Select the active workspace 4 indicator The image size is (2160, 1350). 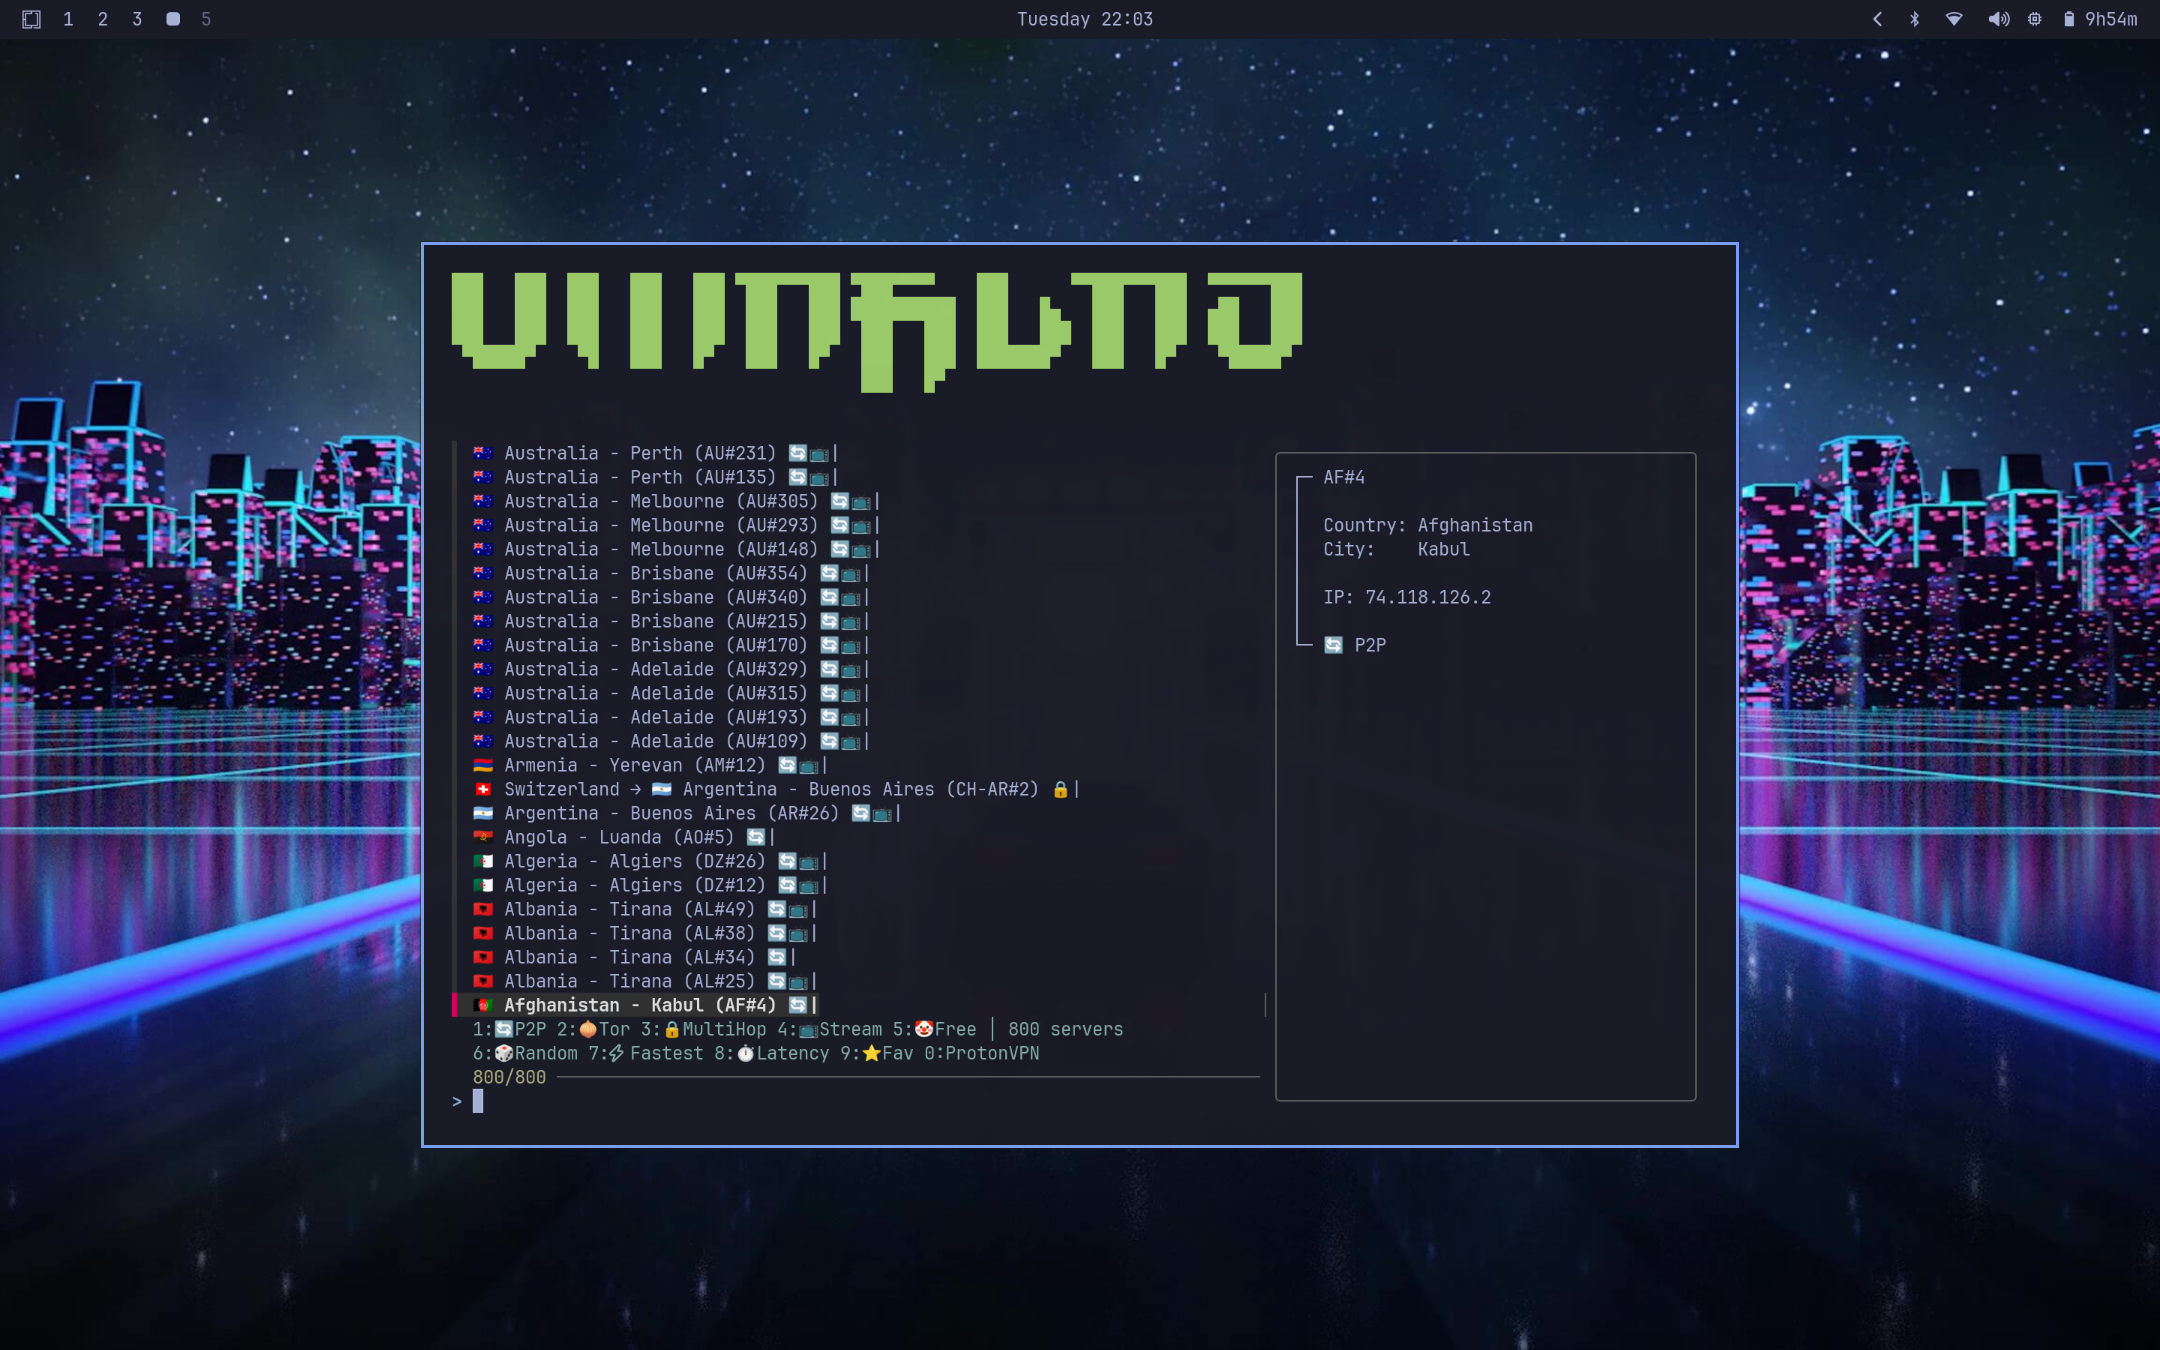(173, 19)
